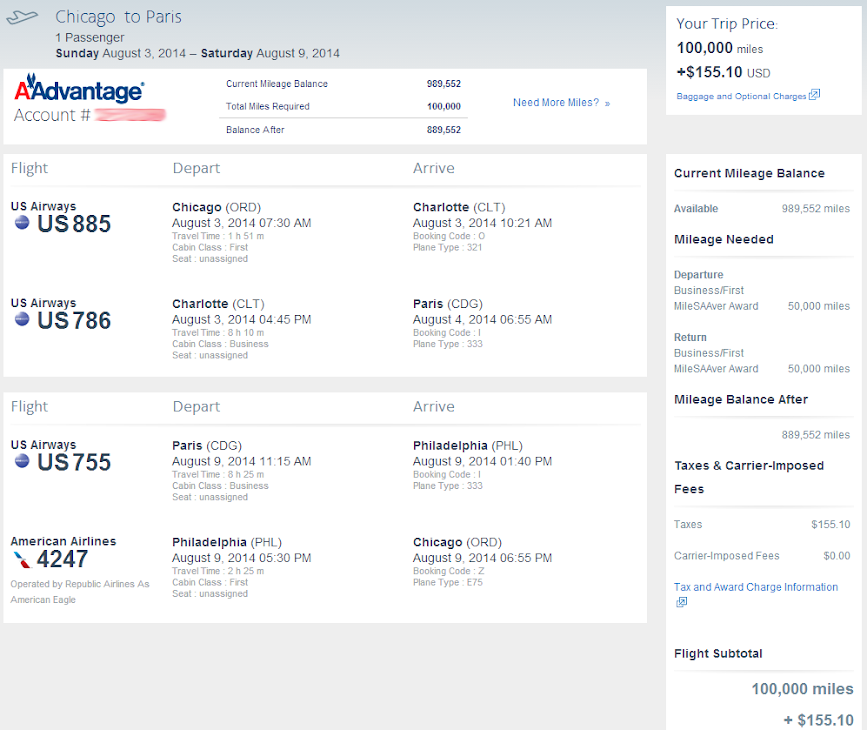Click the redacted AAdvantage account number
This screenshot has height=730, width=867.
[130, 114]
